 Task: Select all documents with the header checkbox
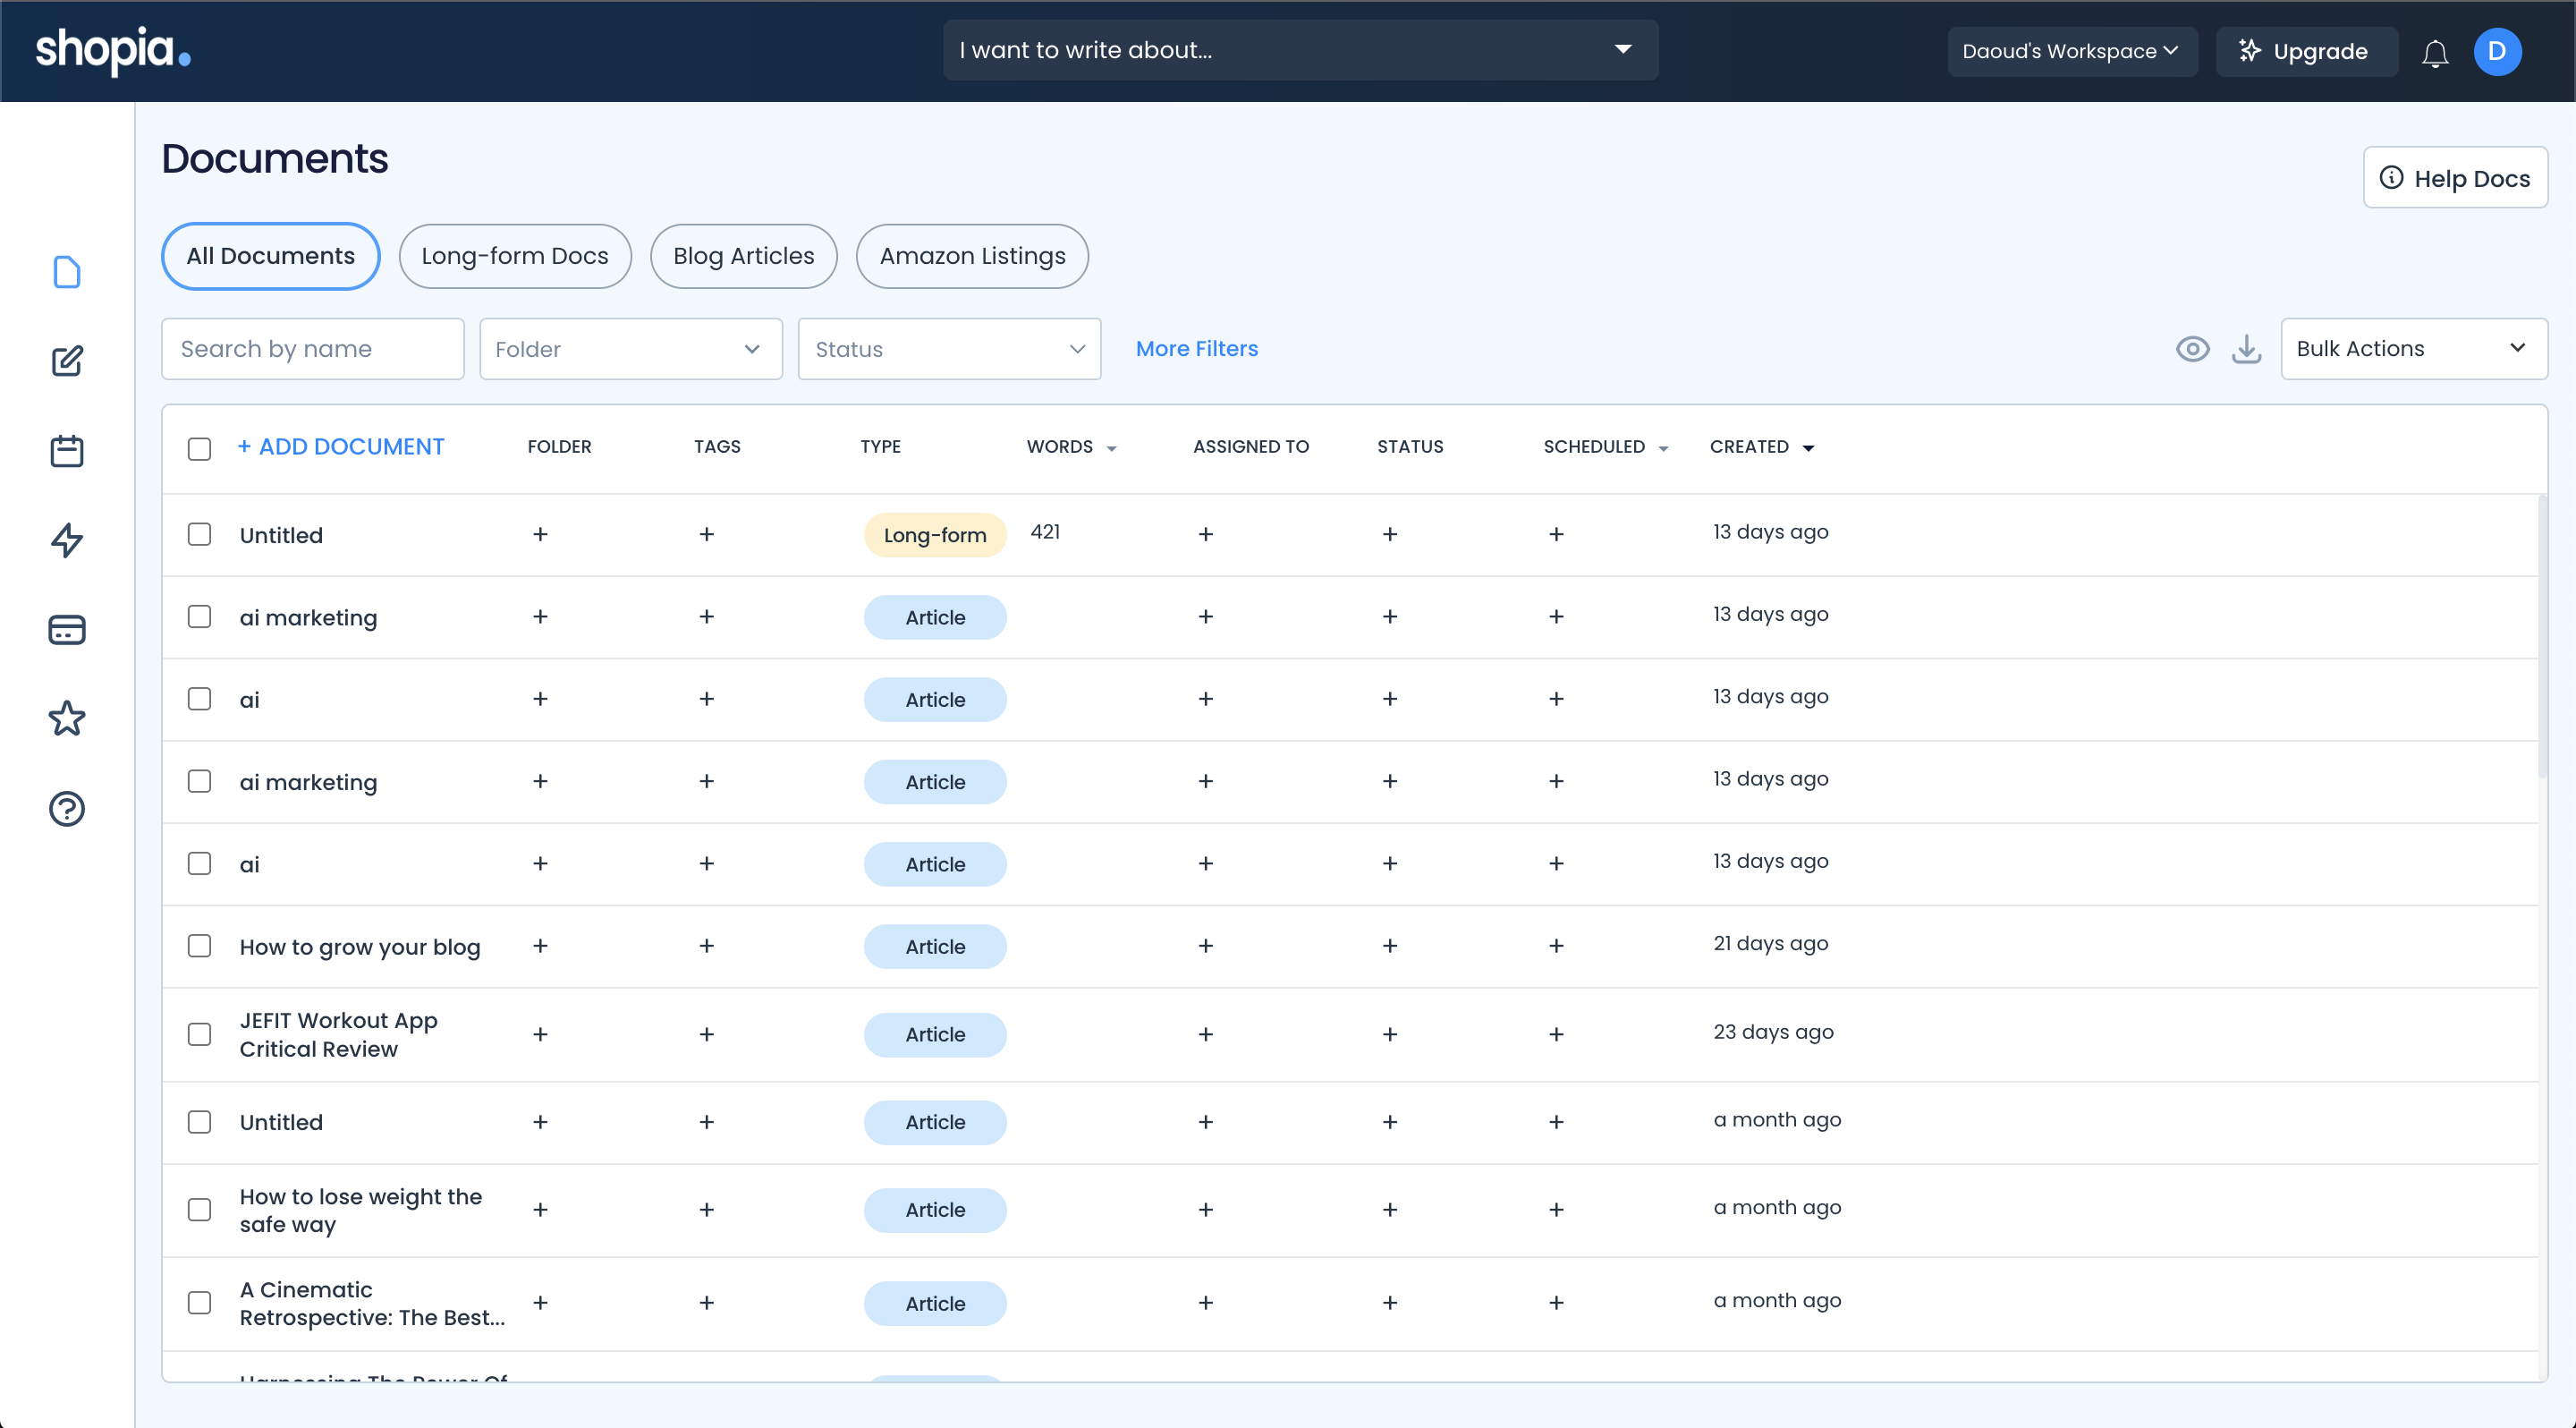(x=199, y=449)
